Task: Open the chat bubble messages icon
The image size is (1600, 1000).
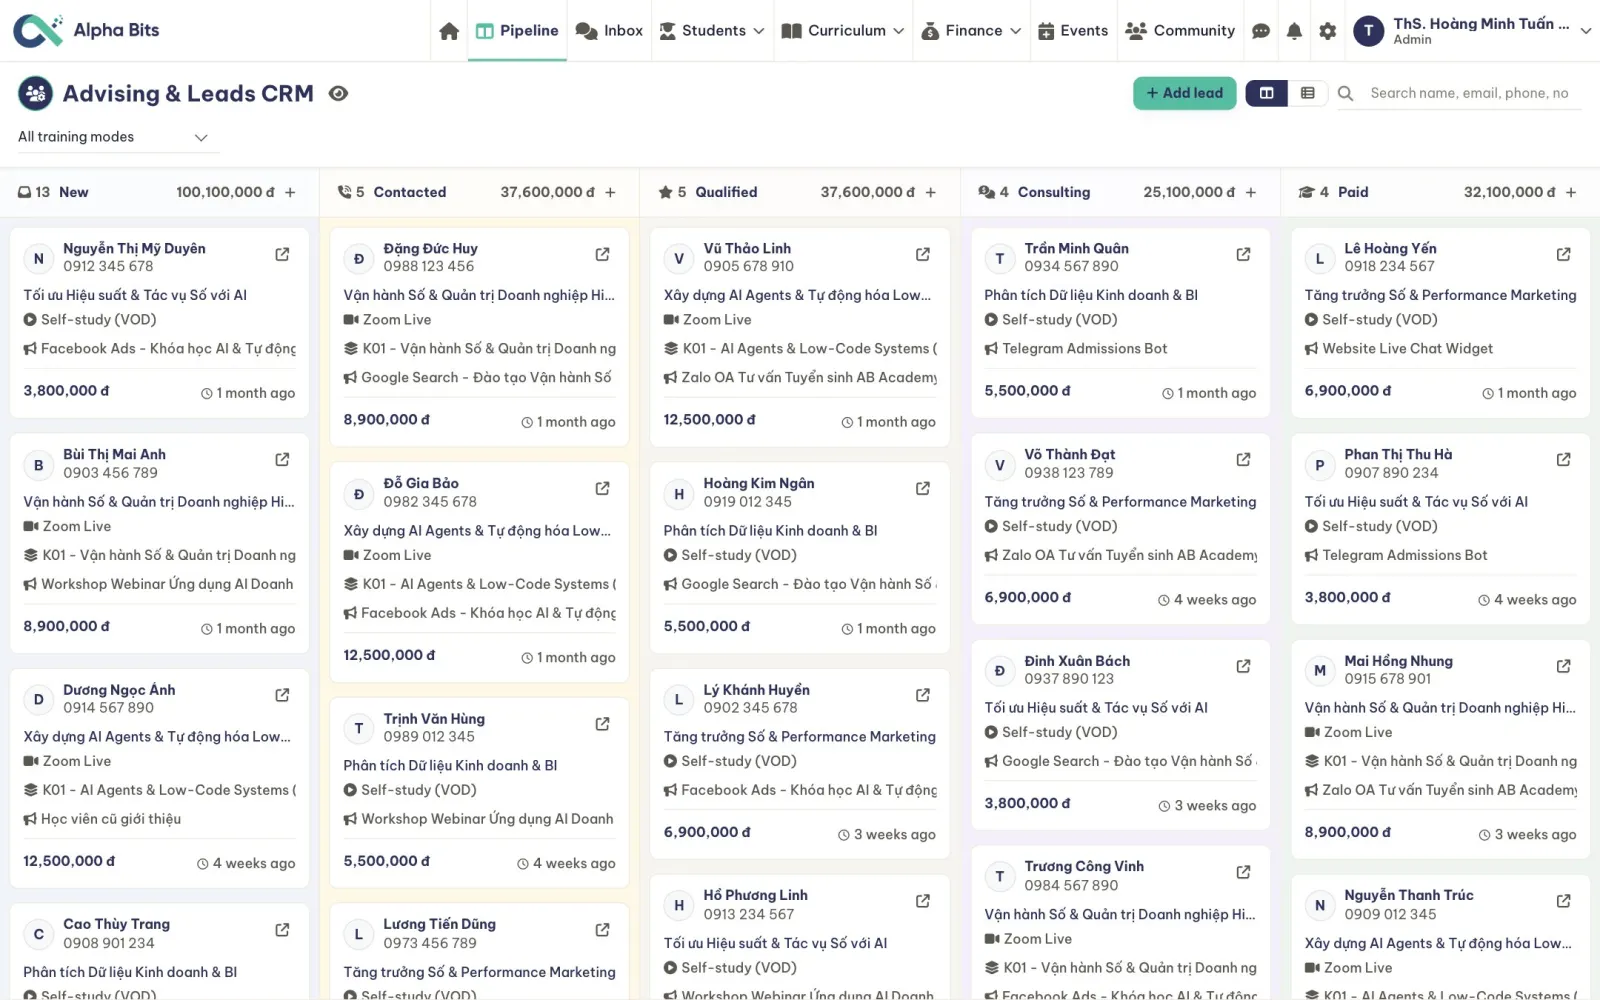Action: [1261, 31]
